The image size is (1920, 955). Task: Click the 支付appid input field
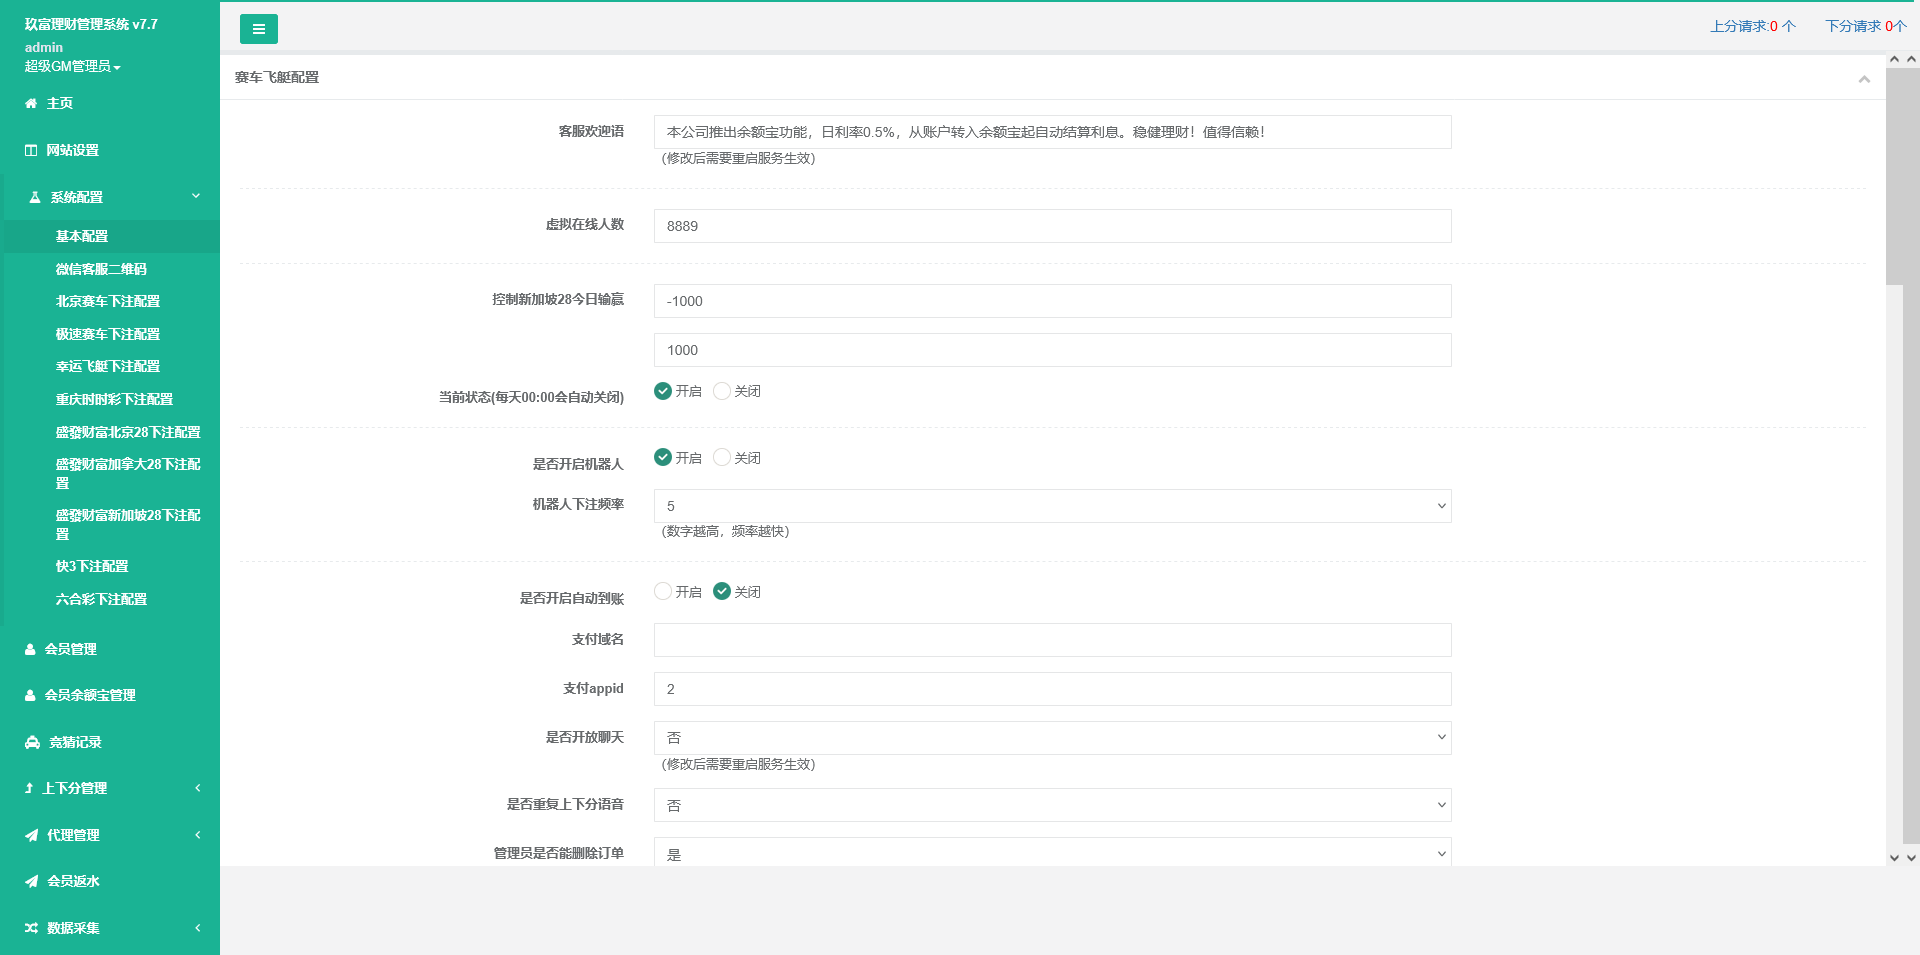click(x=1052, y=689)
